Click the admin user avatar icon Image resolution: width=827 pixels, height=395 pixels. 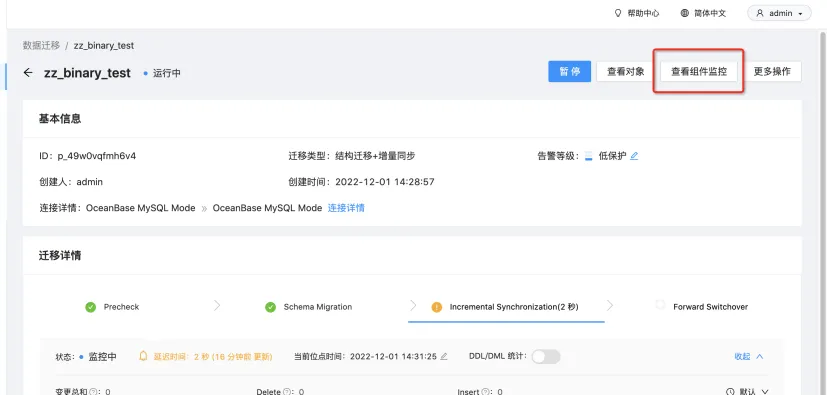[760, 13]
